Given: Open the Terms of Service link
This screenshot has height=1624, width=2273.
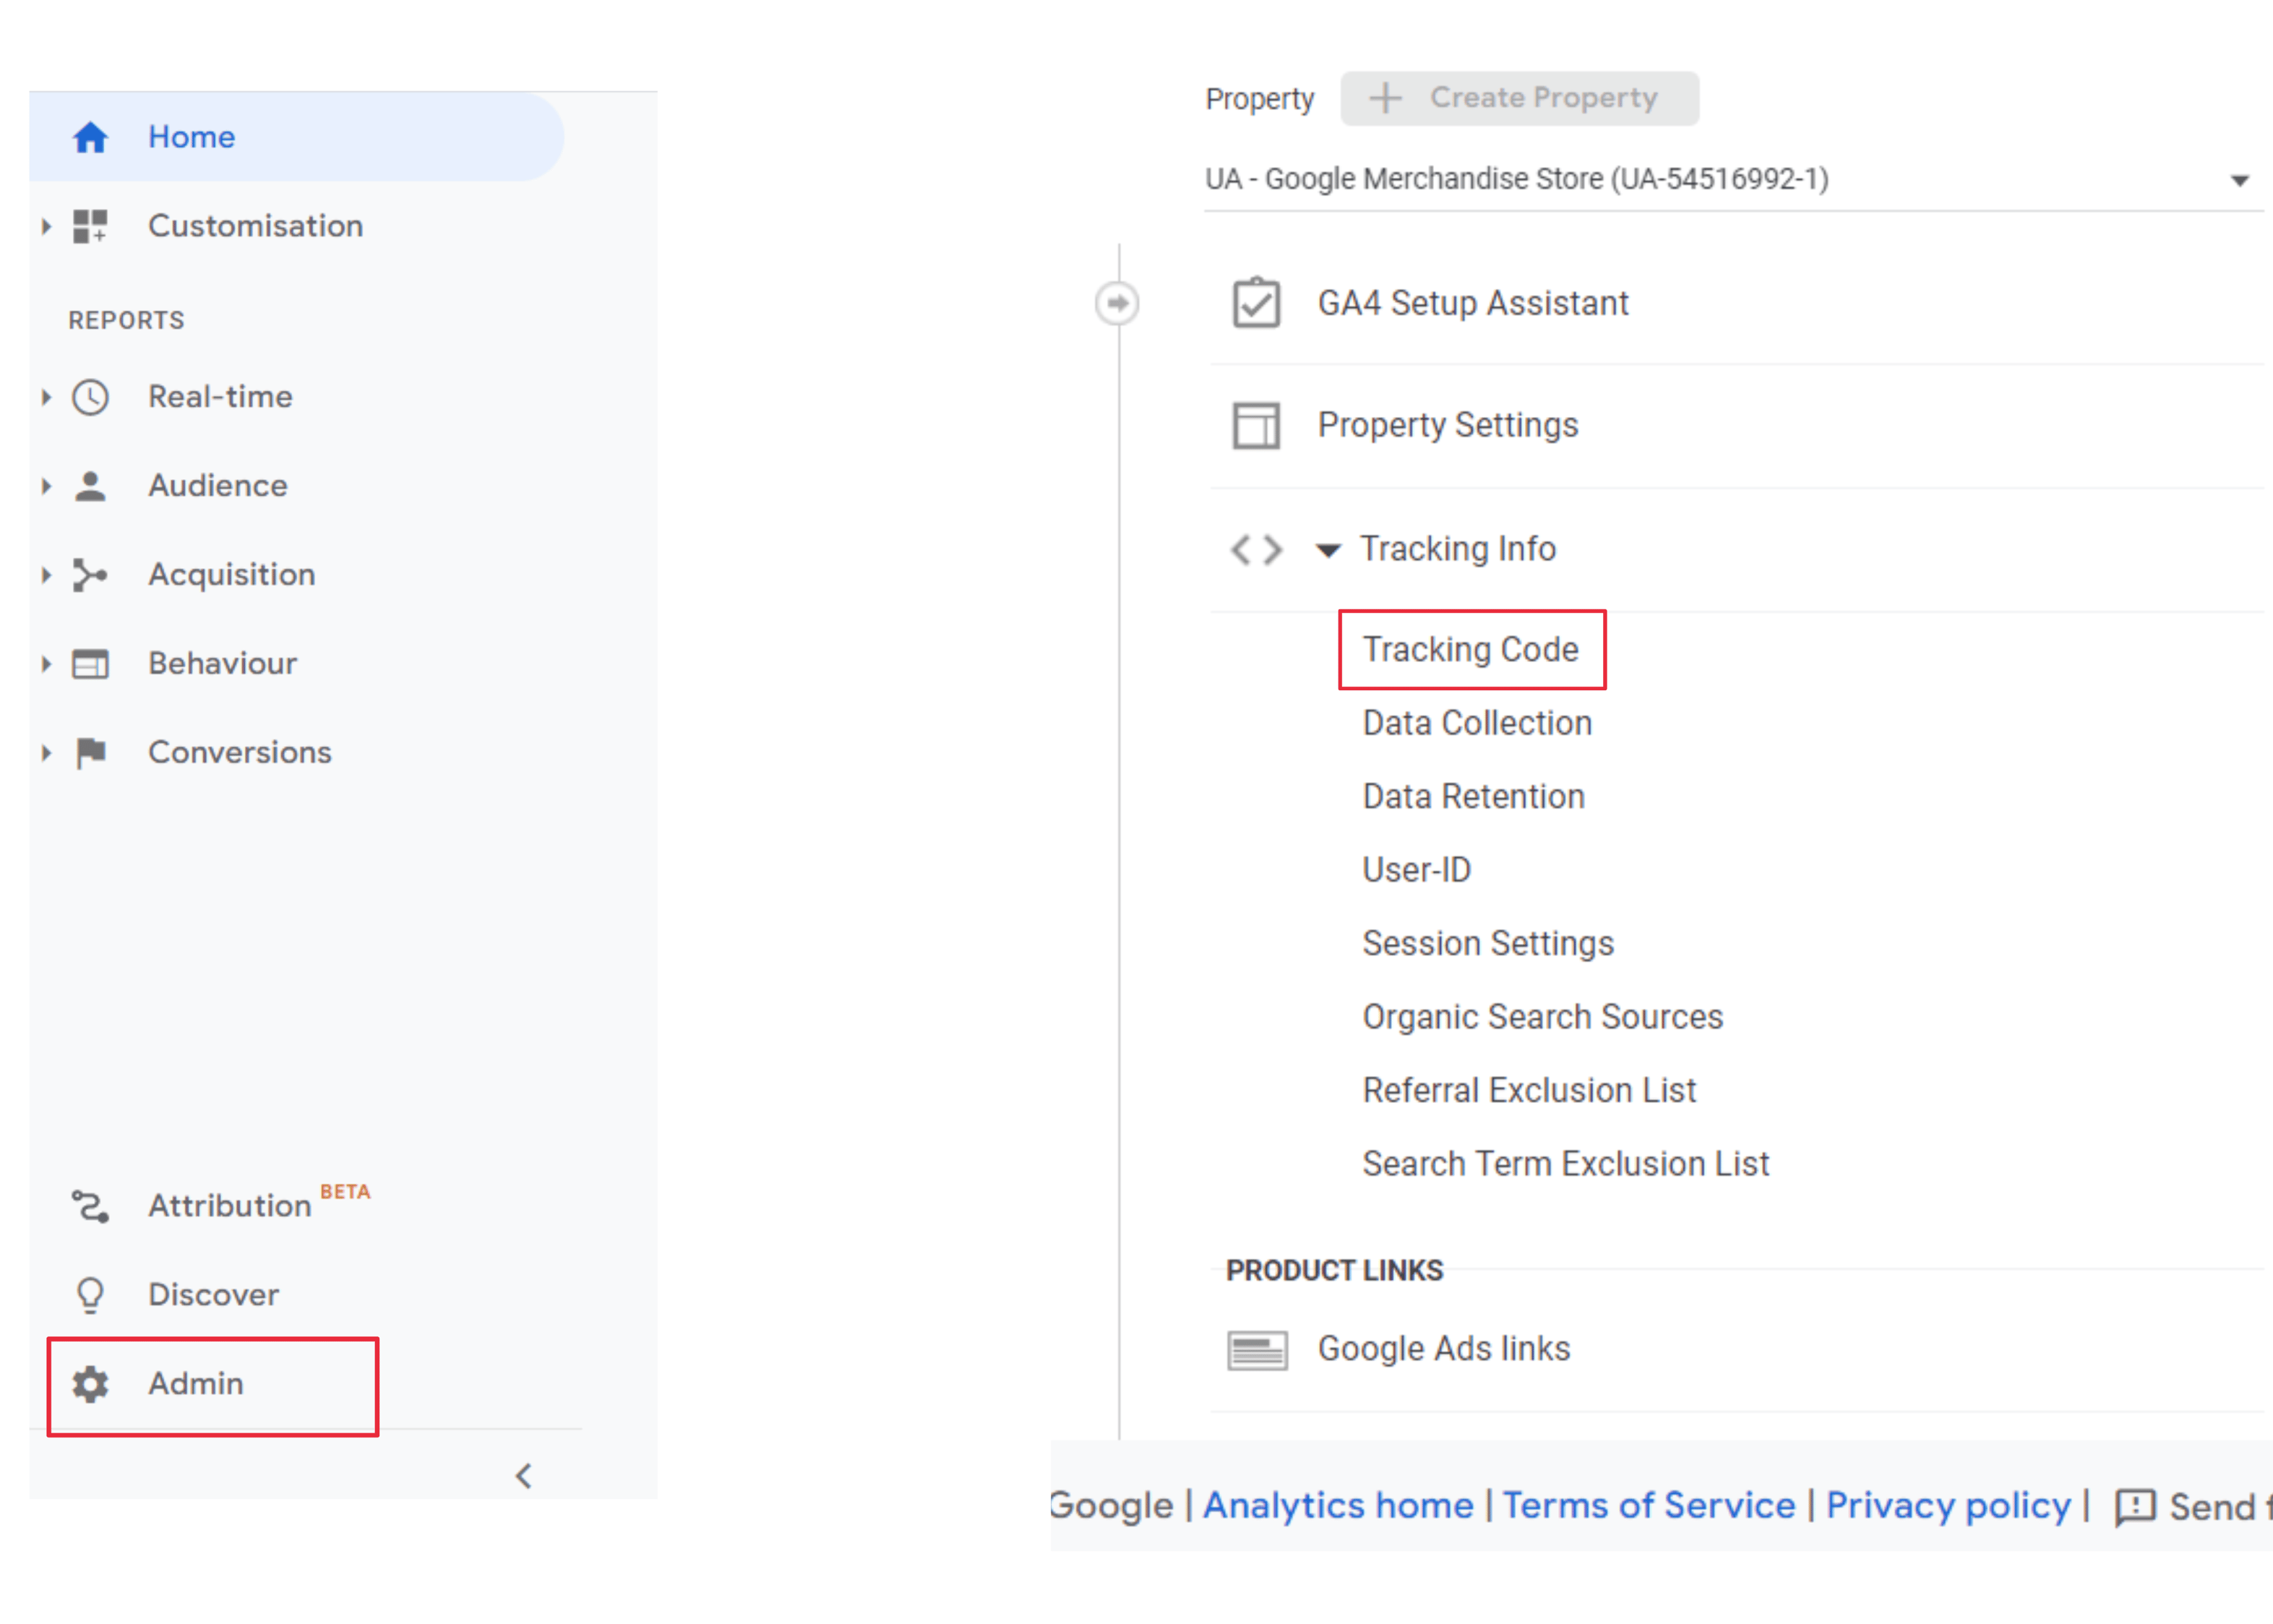Looking at the screenshot, I should tap(1648, 1505).
